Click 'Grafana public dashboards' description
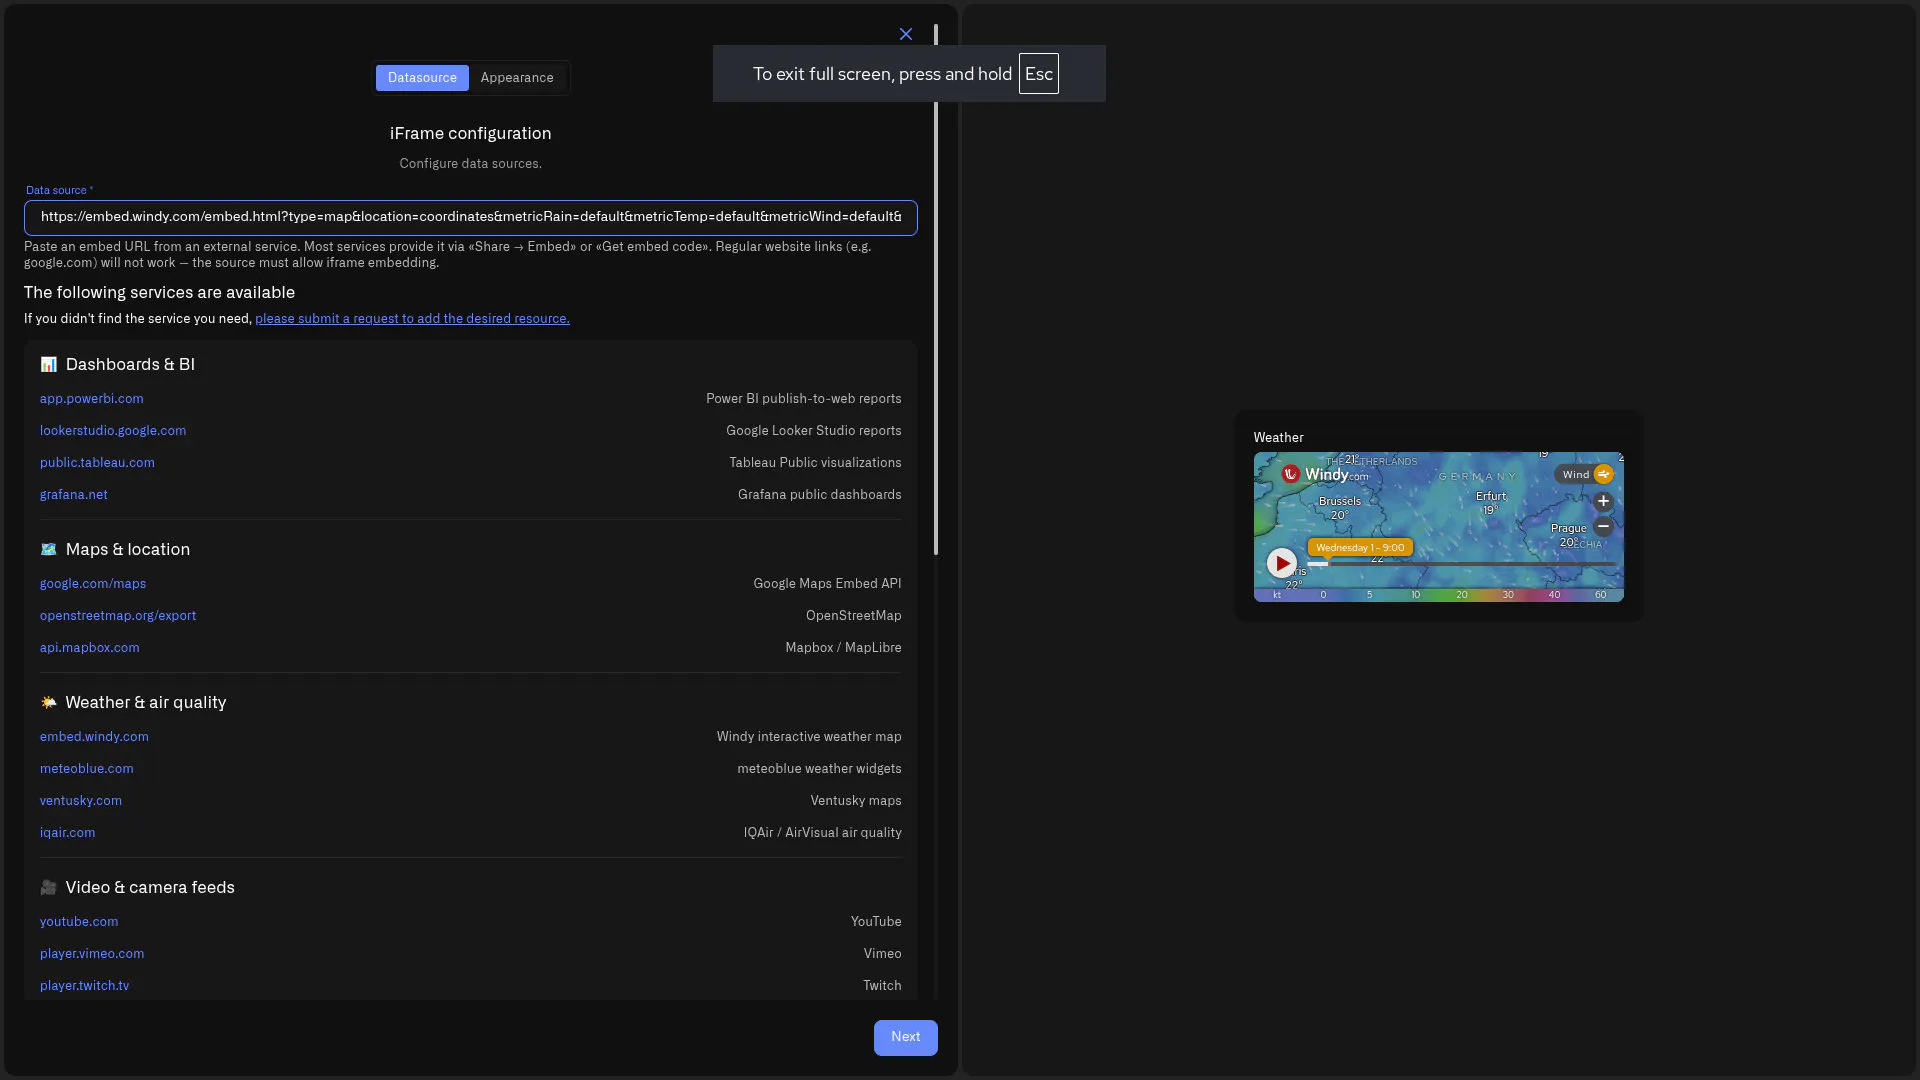This screenshot has height=1080, width=1920. (820, 495)
